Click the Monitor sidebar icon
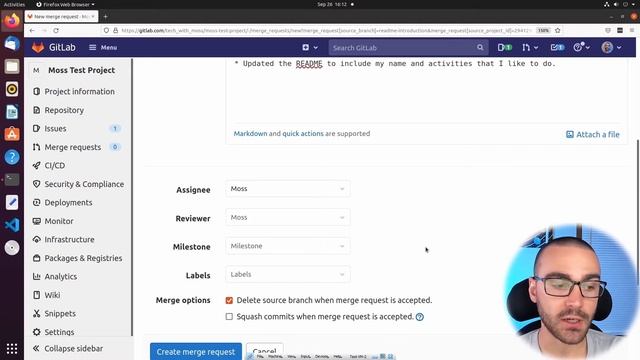 (36, 221)
